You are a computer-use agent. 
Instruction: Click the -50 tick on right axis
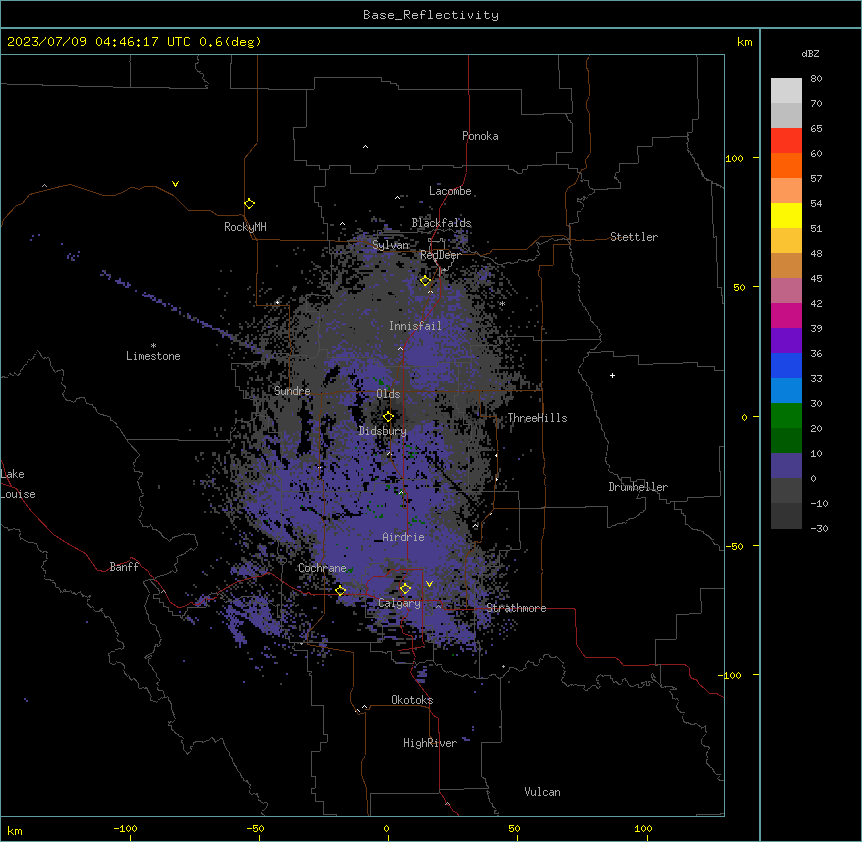734,546
